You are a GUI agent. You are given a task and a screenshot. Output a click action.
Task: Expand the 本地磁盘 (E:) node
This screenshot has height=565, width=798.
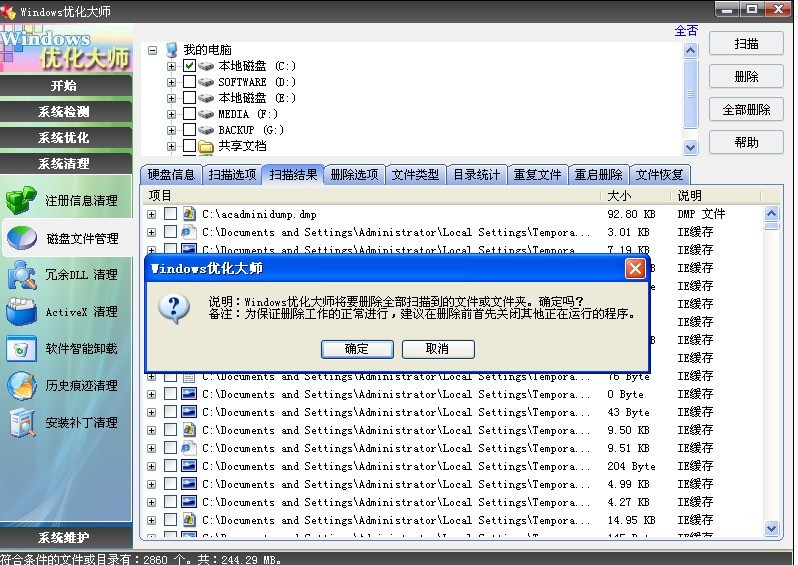[172, 98]
